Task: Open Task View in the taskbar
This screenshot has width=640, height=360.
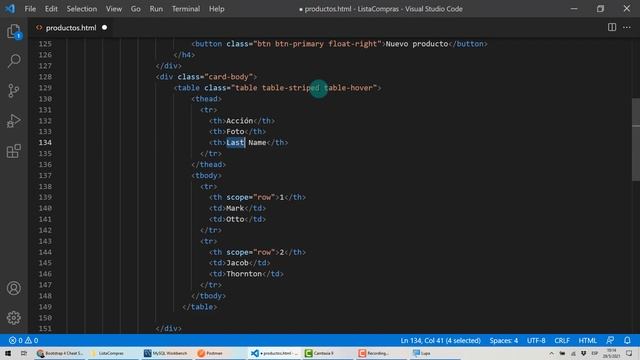Action: [24, 353]
